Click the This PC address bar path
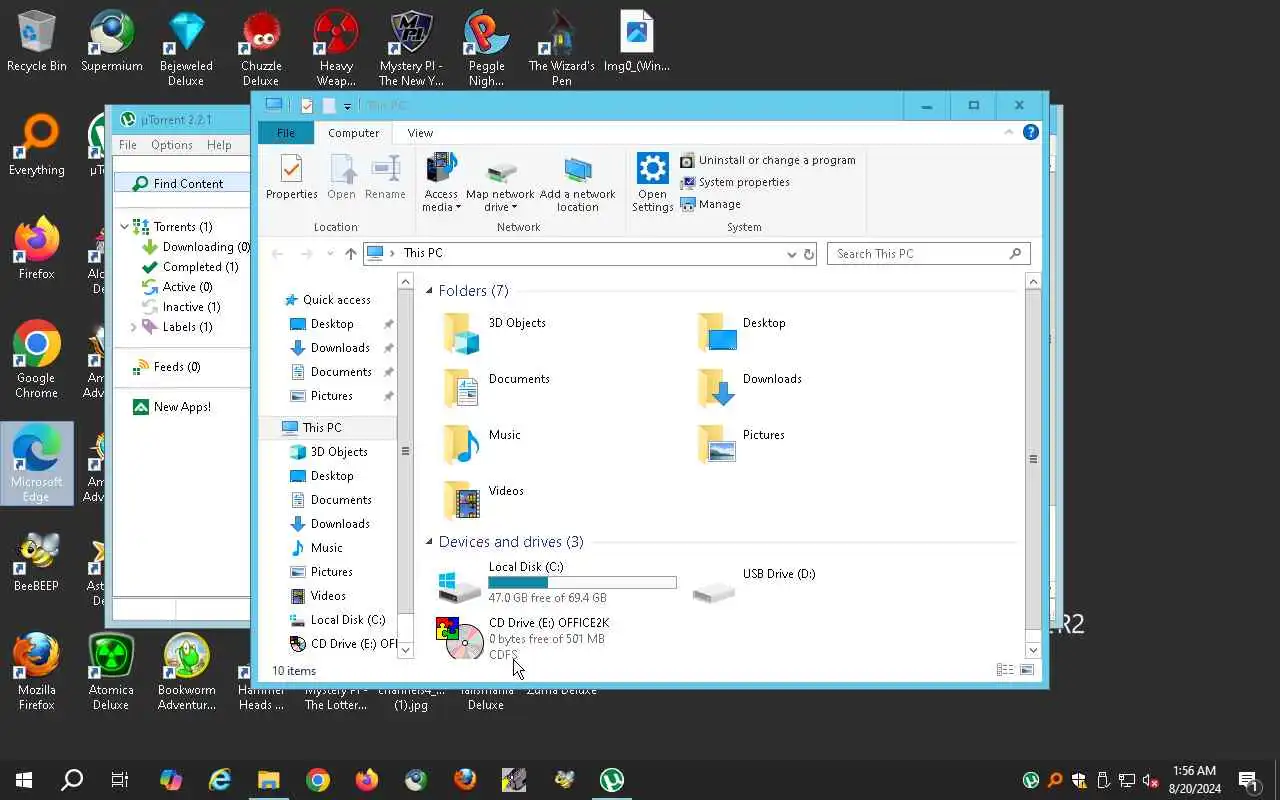The height and width of the screenshot is (800, 1280). (423, 254)
